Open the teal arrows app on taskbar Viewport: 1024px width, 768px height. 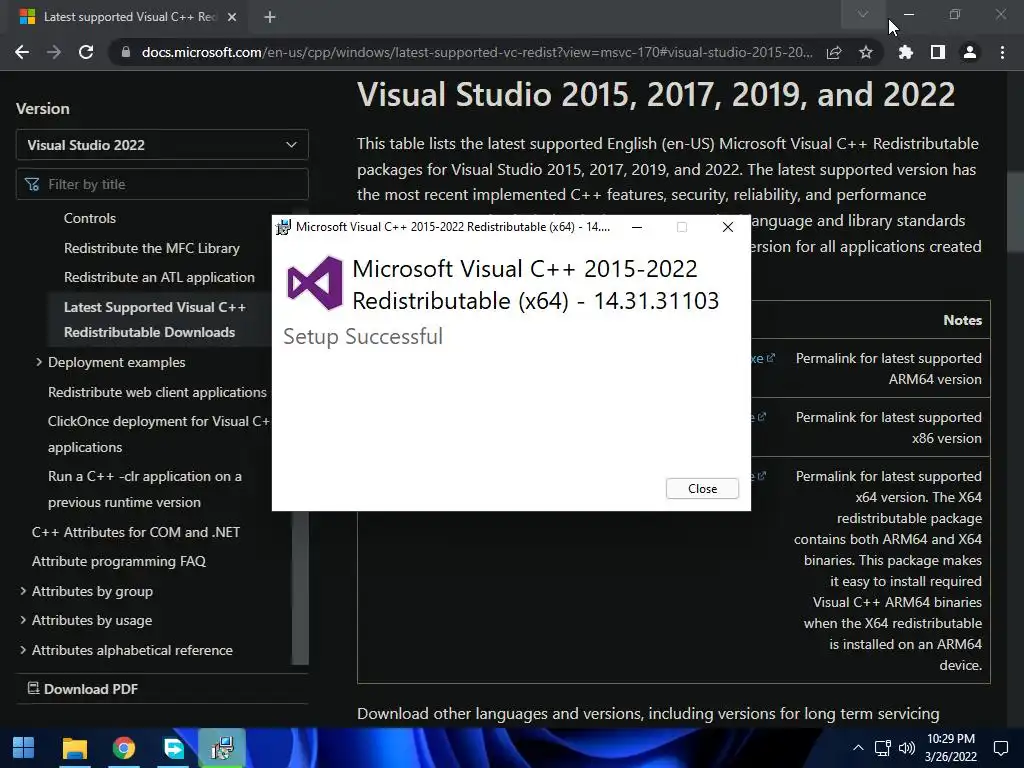[x=174, y=748]
